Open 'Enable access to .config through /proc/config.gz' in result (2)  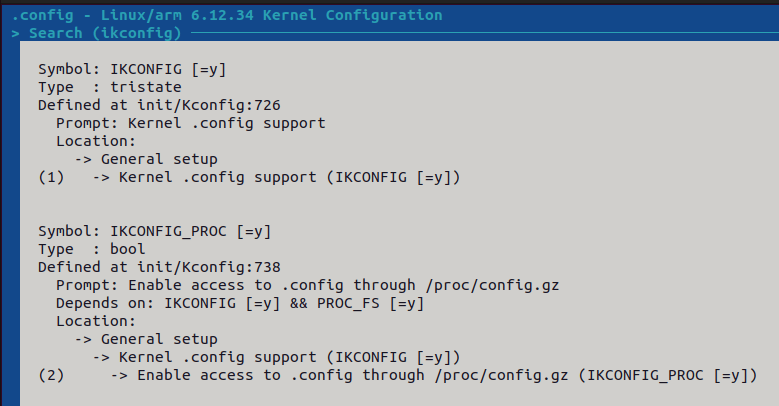(443, 375)
